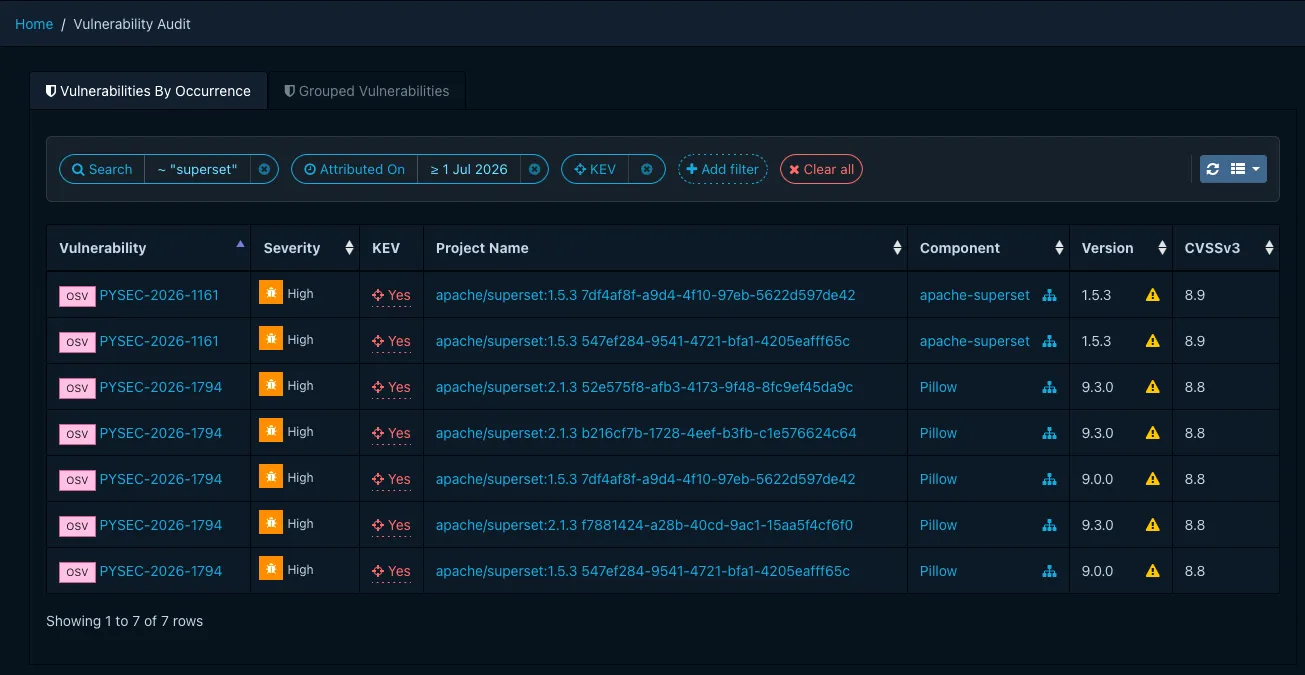
Task: Click version warning icon in 52e575f8 row
Action: coord(1153,387)
